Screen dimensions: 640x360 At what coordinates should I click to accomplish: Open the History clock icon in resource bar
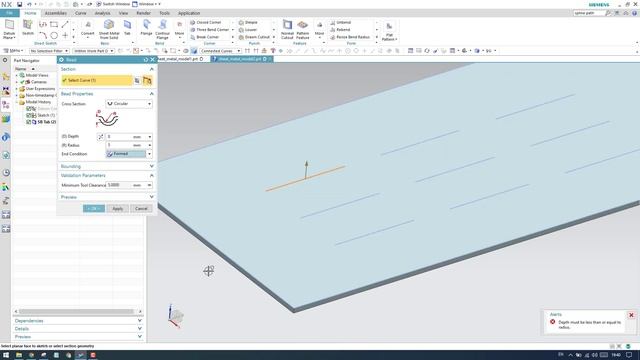(x=6, y=173)
